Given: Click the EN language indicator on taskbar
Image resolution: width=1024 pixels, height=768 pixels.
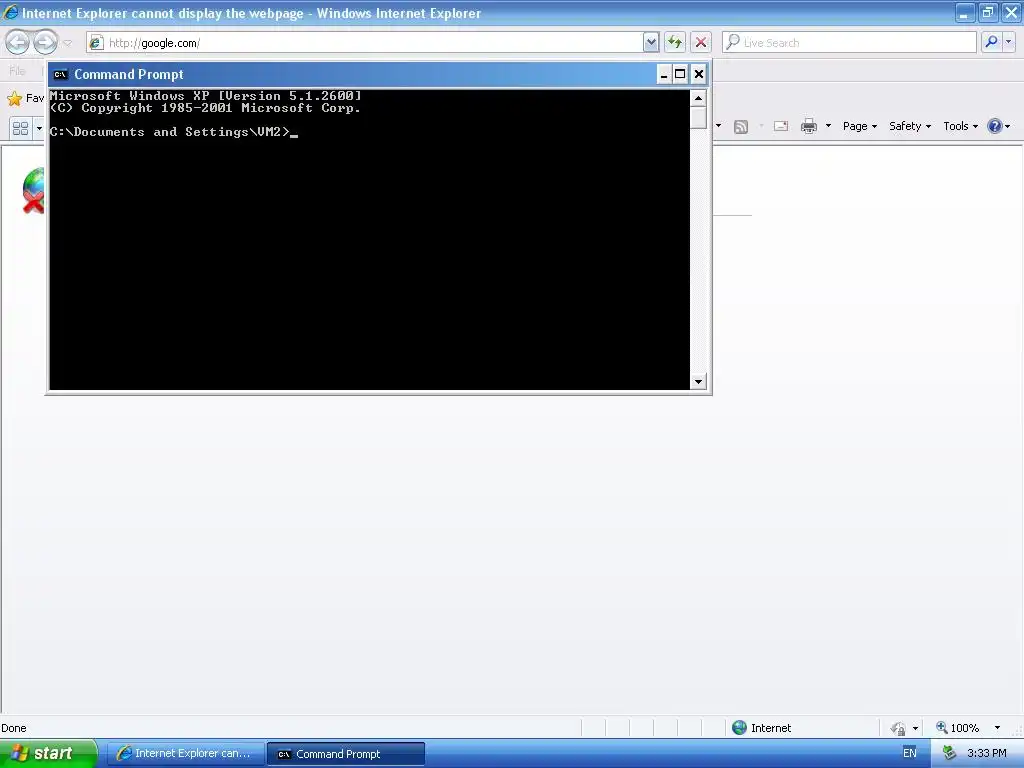Looking at the screenshot, I should (910, 753).
